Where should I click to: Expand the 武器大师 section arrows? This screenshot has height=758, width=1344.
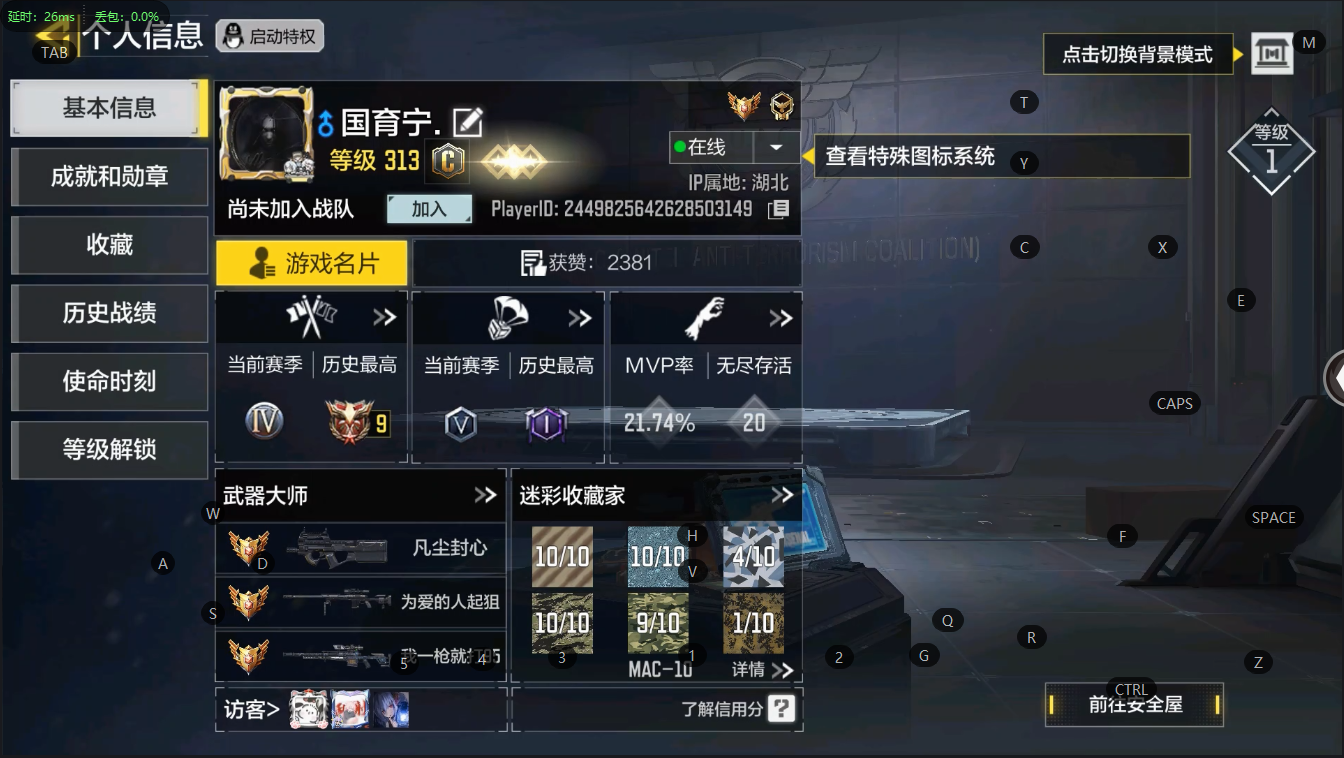click(485, 495)
